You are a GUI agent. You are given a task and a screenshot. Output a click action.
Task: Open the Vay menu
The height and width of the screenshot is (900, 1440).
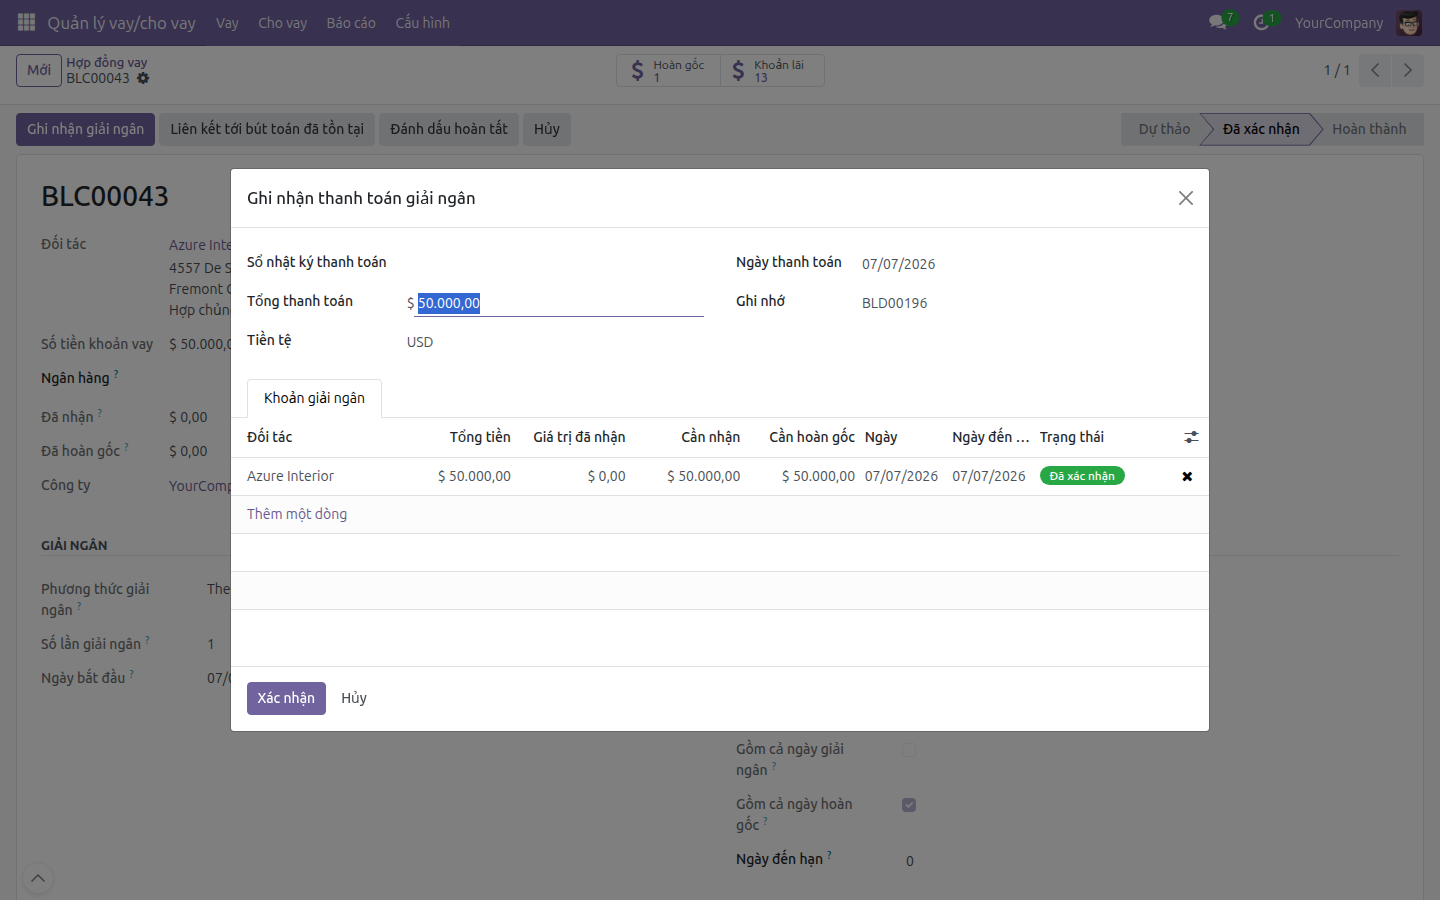[227, 22]
